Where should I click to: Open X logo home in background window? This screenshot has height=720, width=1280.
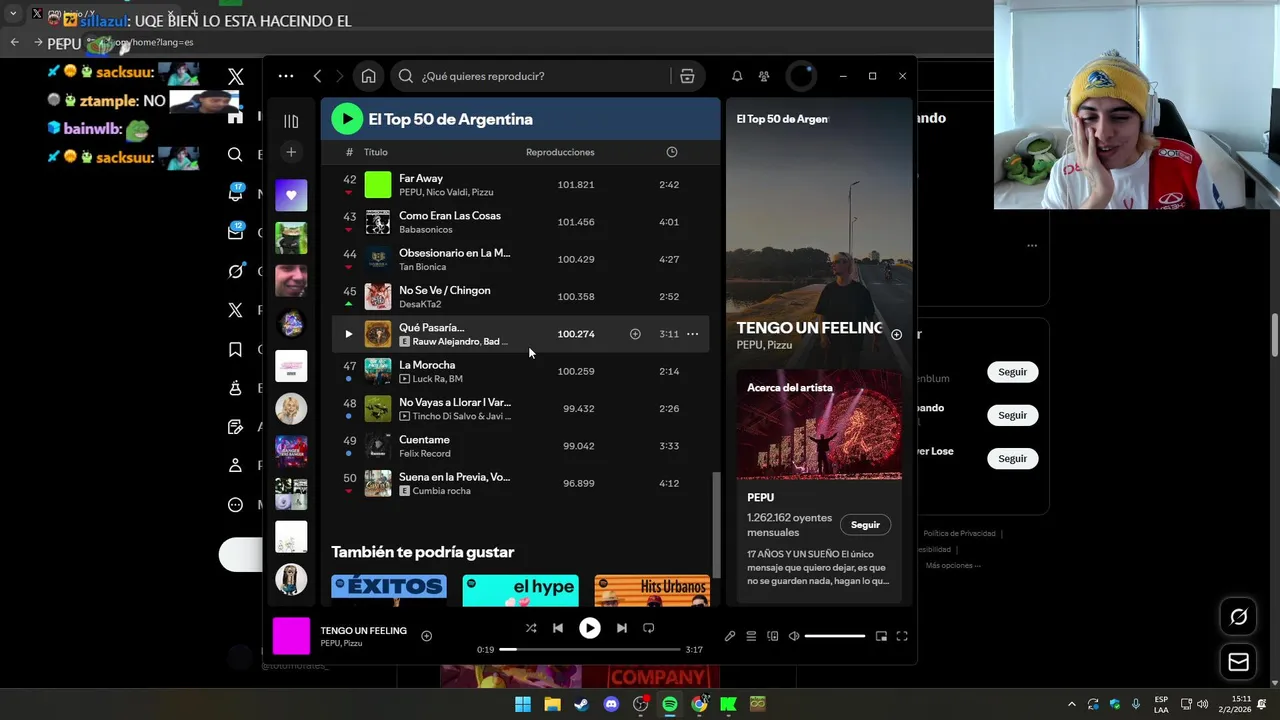[x=236, y=77]
